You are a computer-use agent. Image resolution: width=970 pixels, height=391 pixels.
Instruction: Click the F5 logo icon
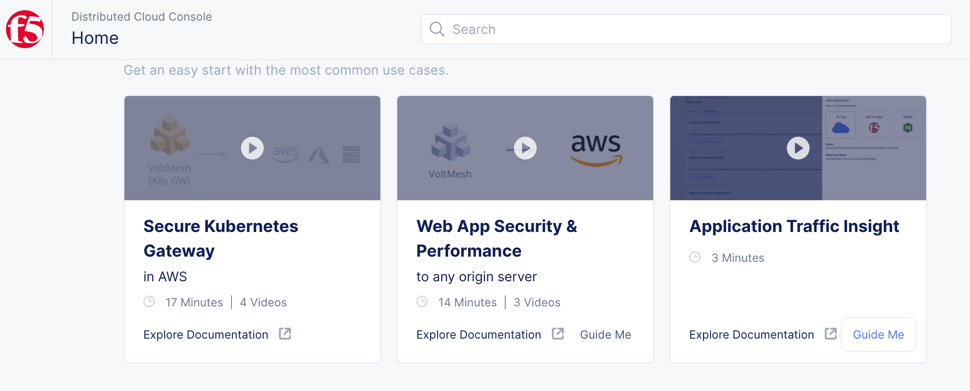tap(25, 29)
